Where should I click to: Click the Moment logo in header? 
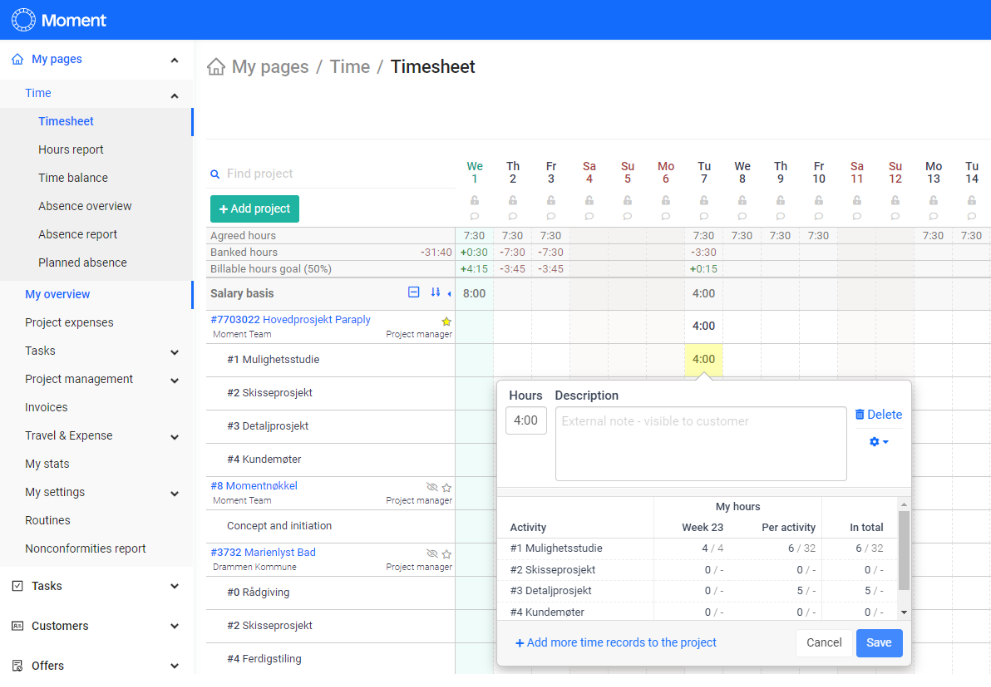59,20
